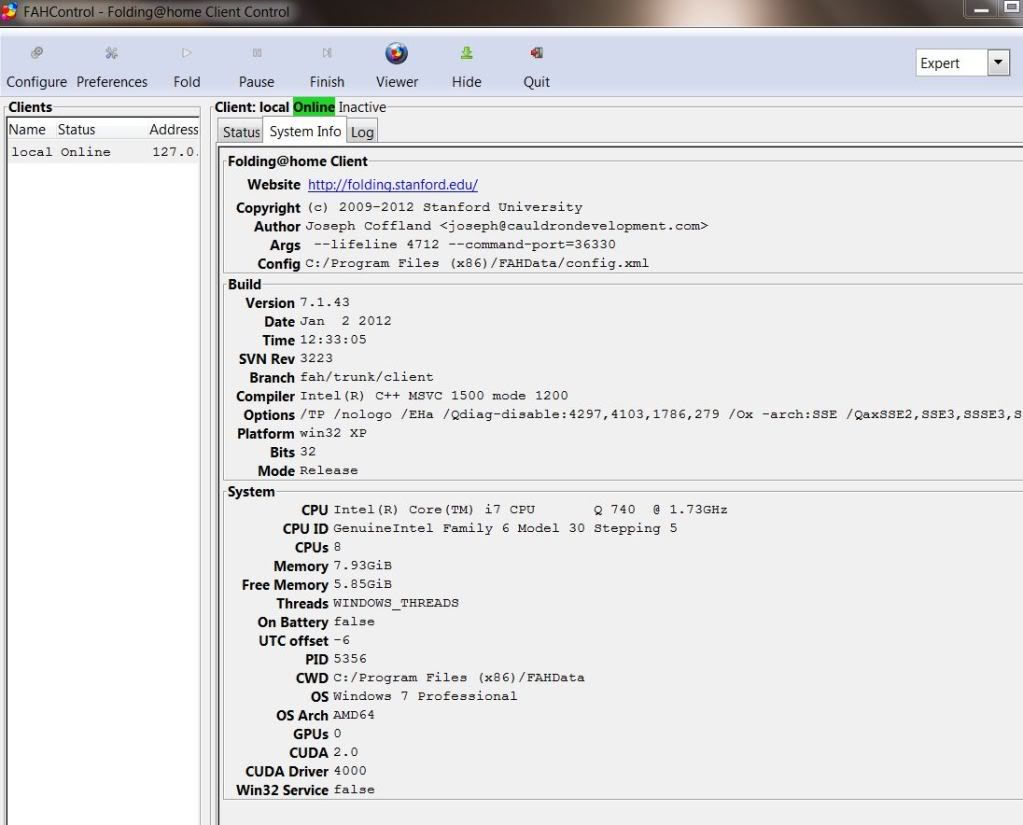Click the CUDA Driver value 4000

point(350,771)
